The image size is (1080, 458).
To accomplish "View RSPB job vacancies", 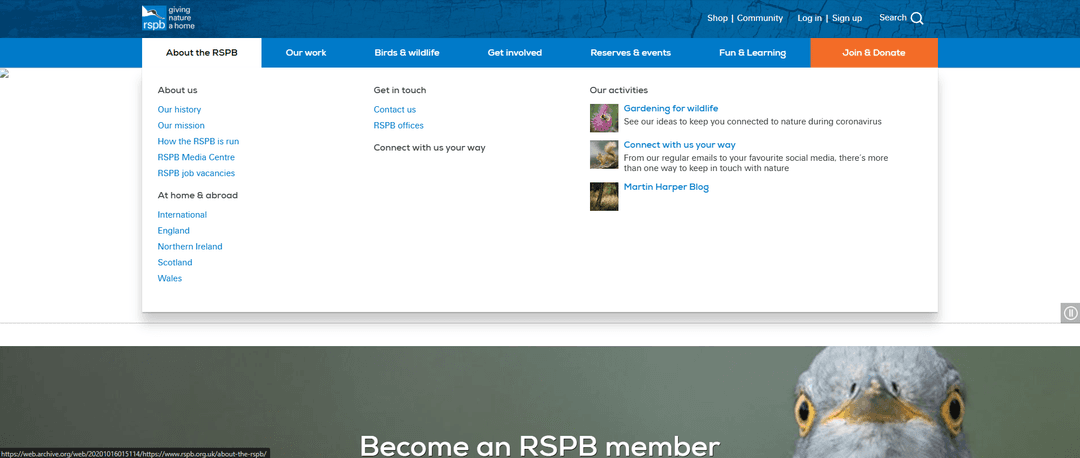I will click(196, 173).
